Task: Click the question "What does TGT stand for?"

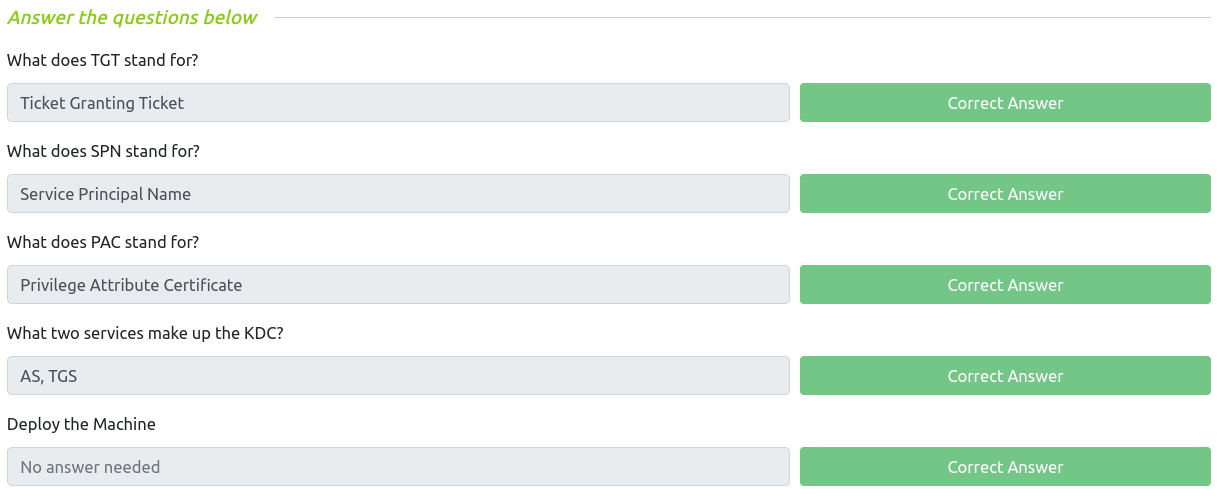Action: pyautogui.click(x=103, y=60)
